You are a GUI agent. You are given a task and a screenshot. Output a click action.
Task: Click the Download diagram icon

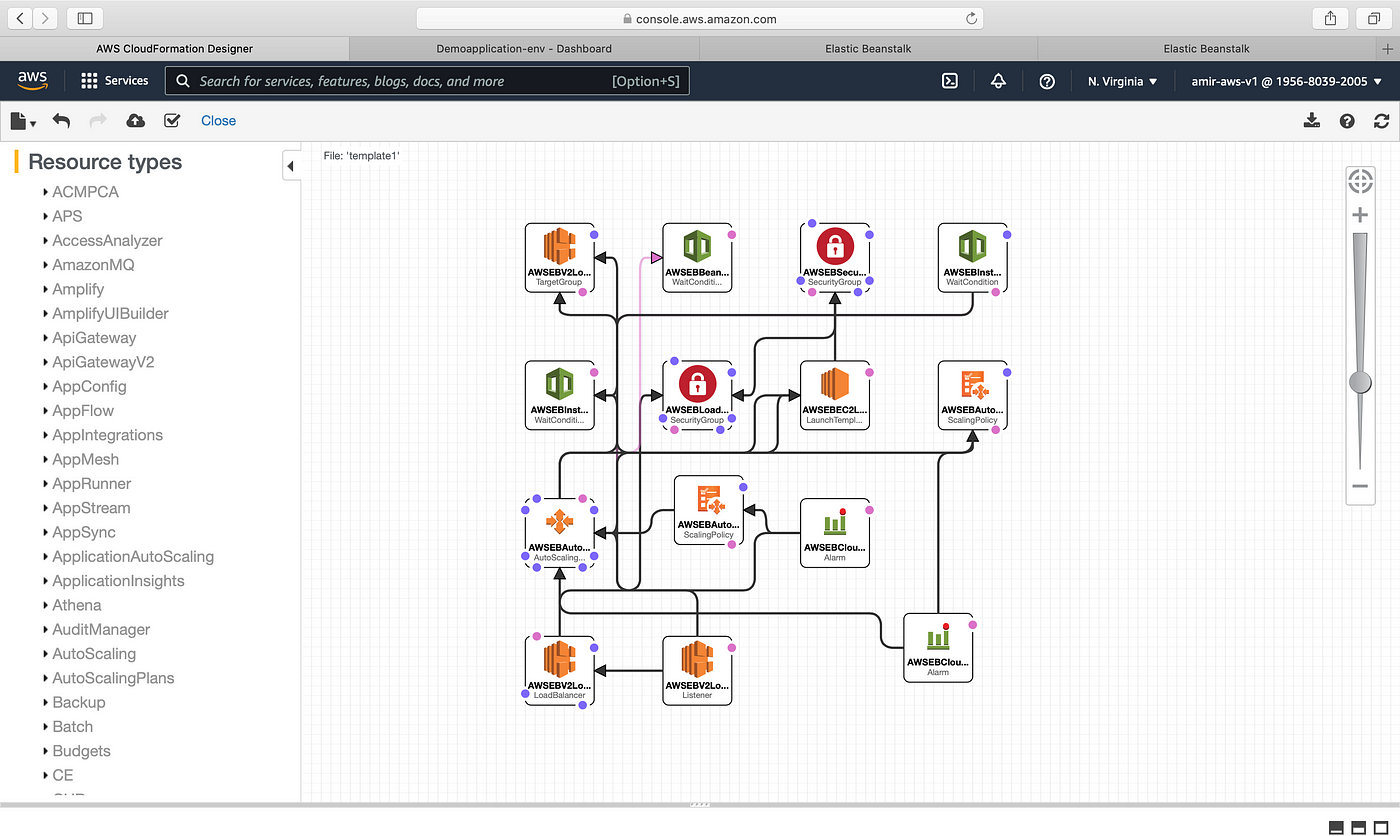tap(1312, 121)
